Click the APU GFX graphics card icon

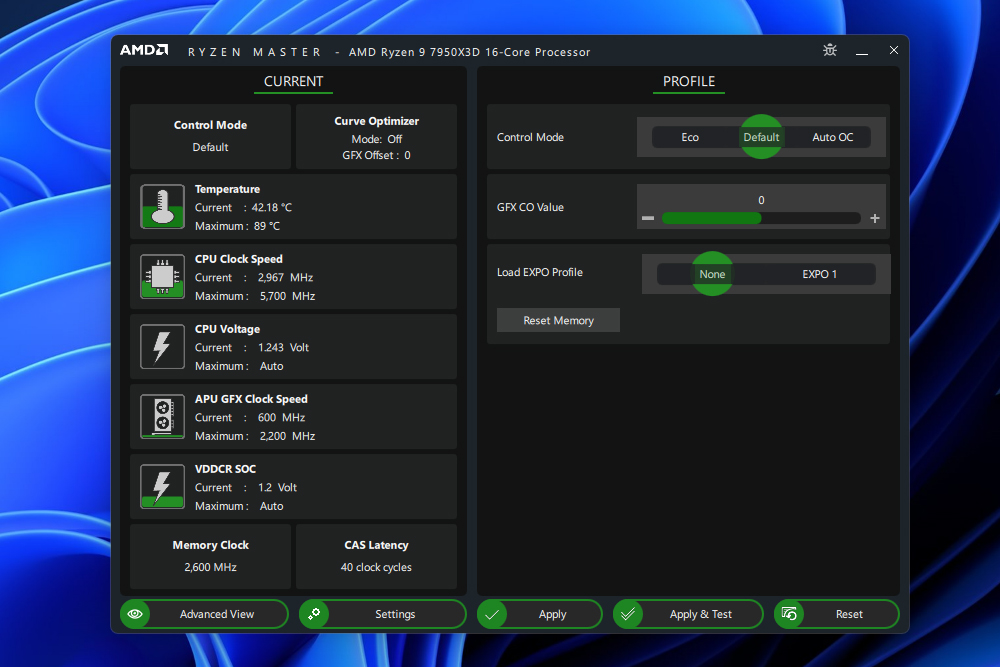click(x=162, y=417)
